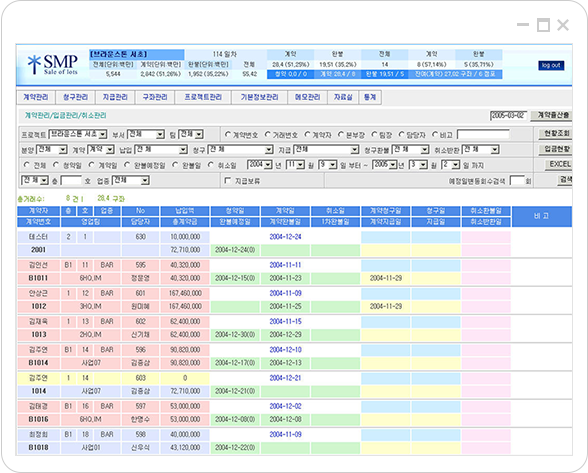The image size is (588, 473).
Task: Open the 자료실 tab
Action: pyautogui.click(x=343, y=97)
